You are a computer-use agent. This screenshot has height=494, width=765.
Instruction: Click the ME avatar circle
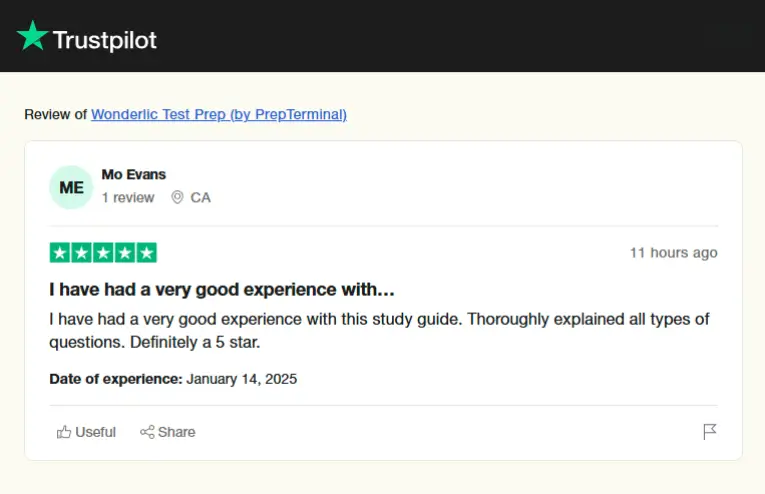click(71, 187)
